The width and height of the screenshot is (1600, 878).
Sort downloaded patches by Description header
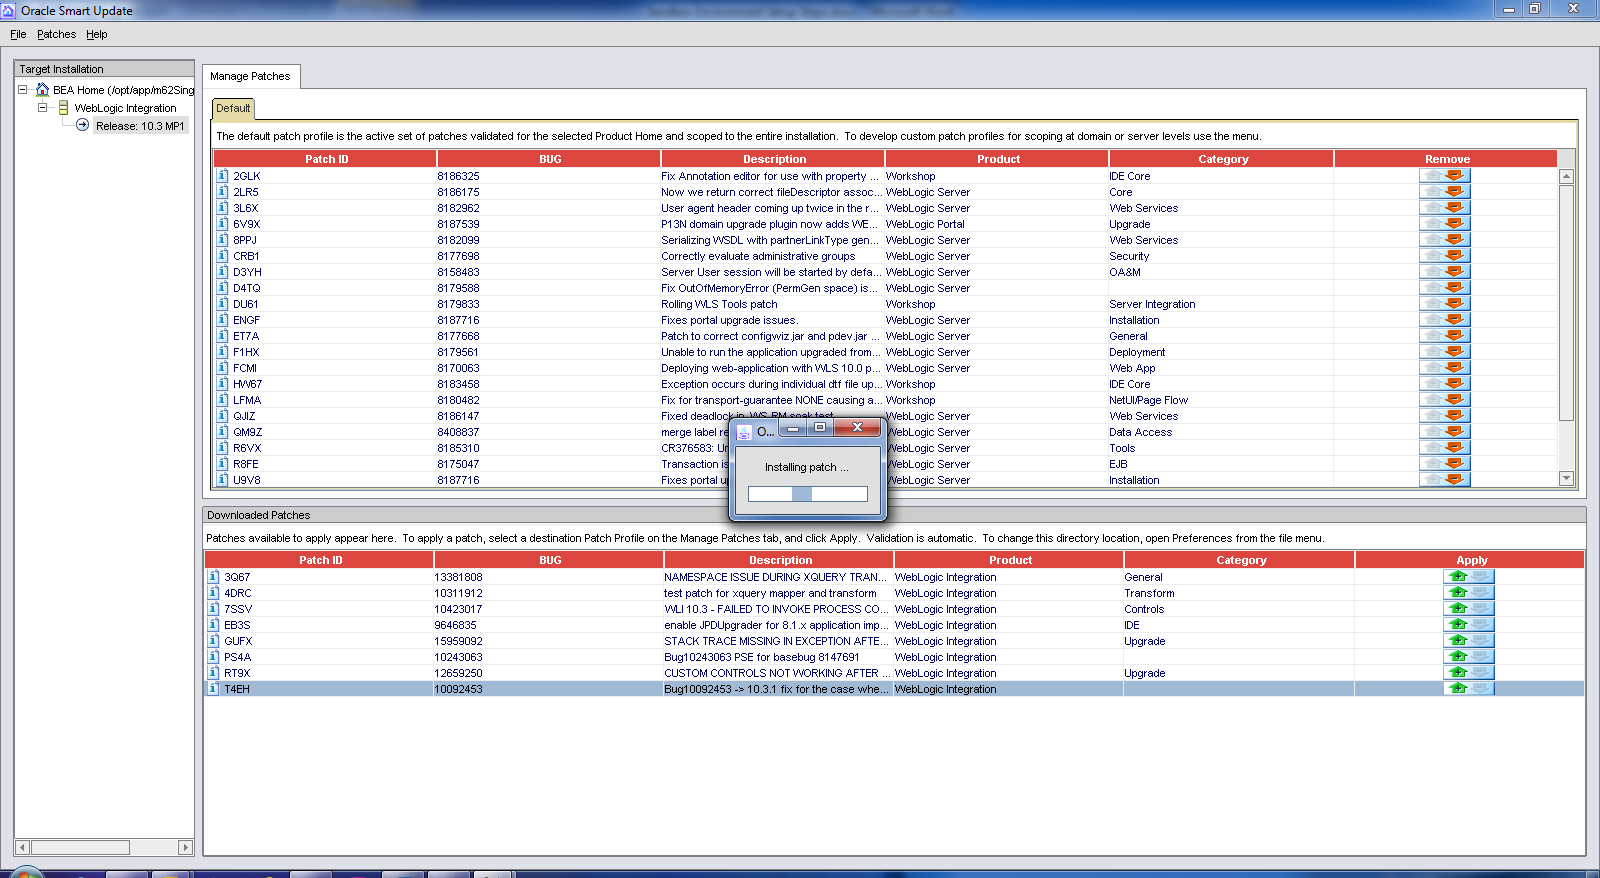pyautogui.click(x=780, y=560)
